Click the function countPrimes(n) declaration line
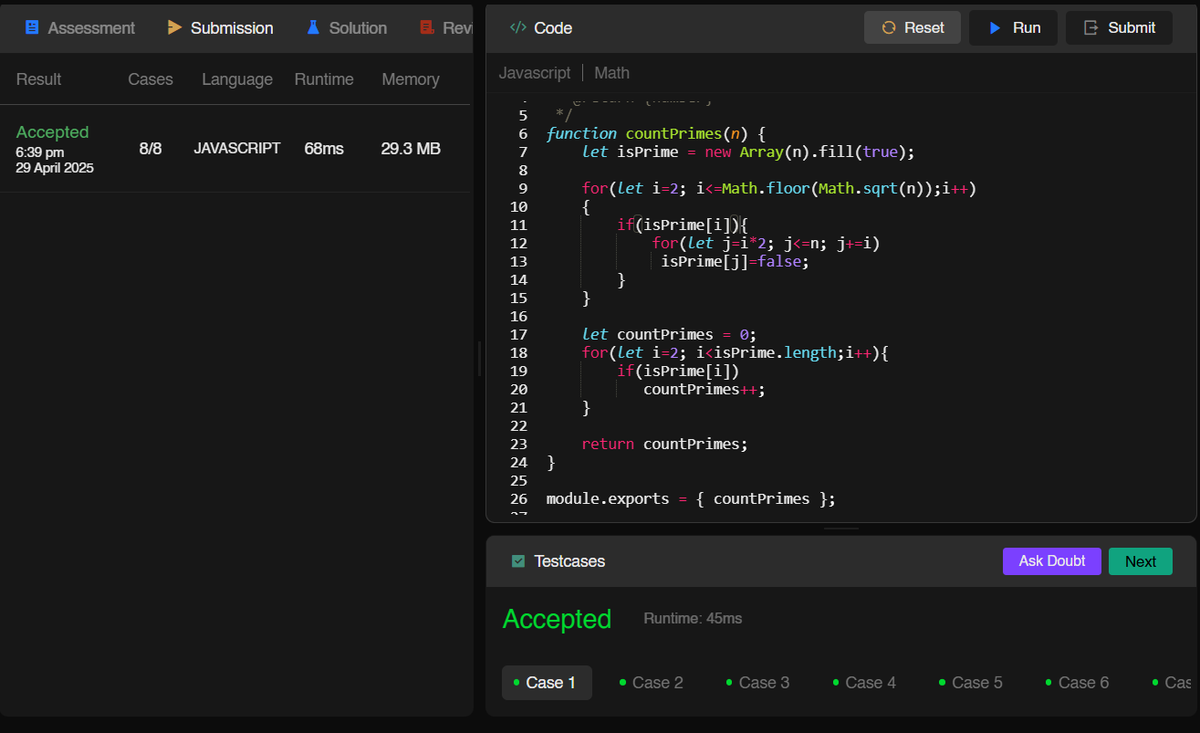The width and height of the screenshot is (1200, 733). (x=656, y=133)
